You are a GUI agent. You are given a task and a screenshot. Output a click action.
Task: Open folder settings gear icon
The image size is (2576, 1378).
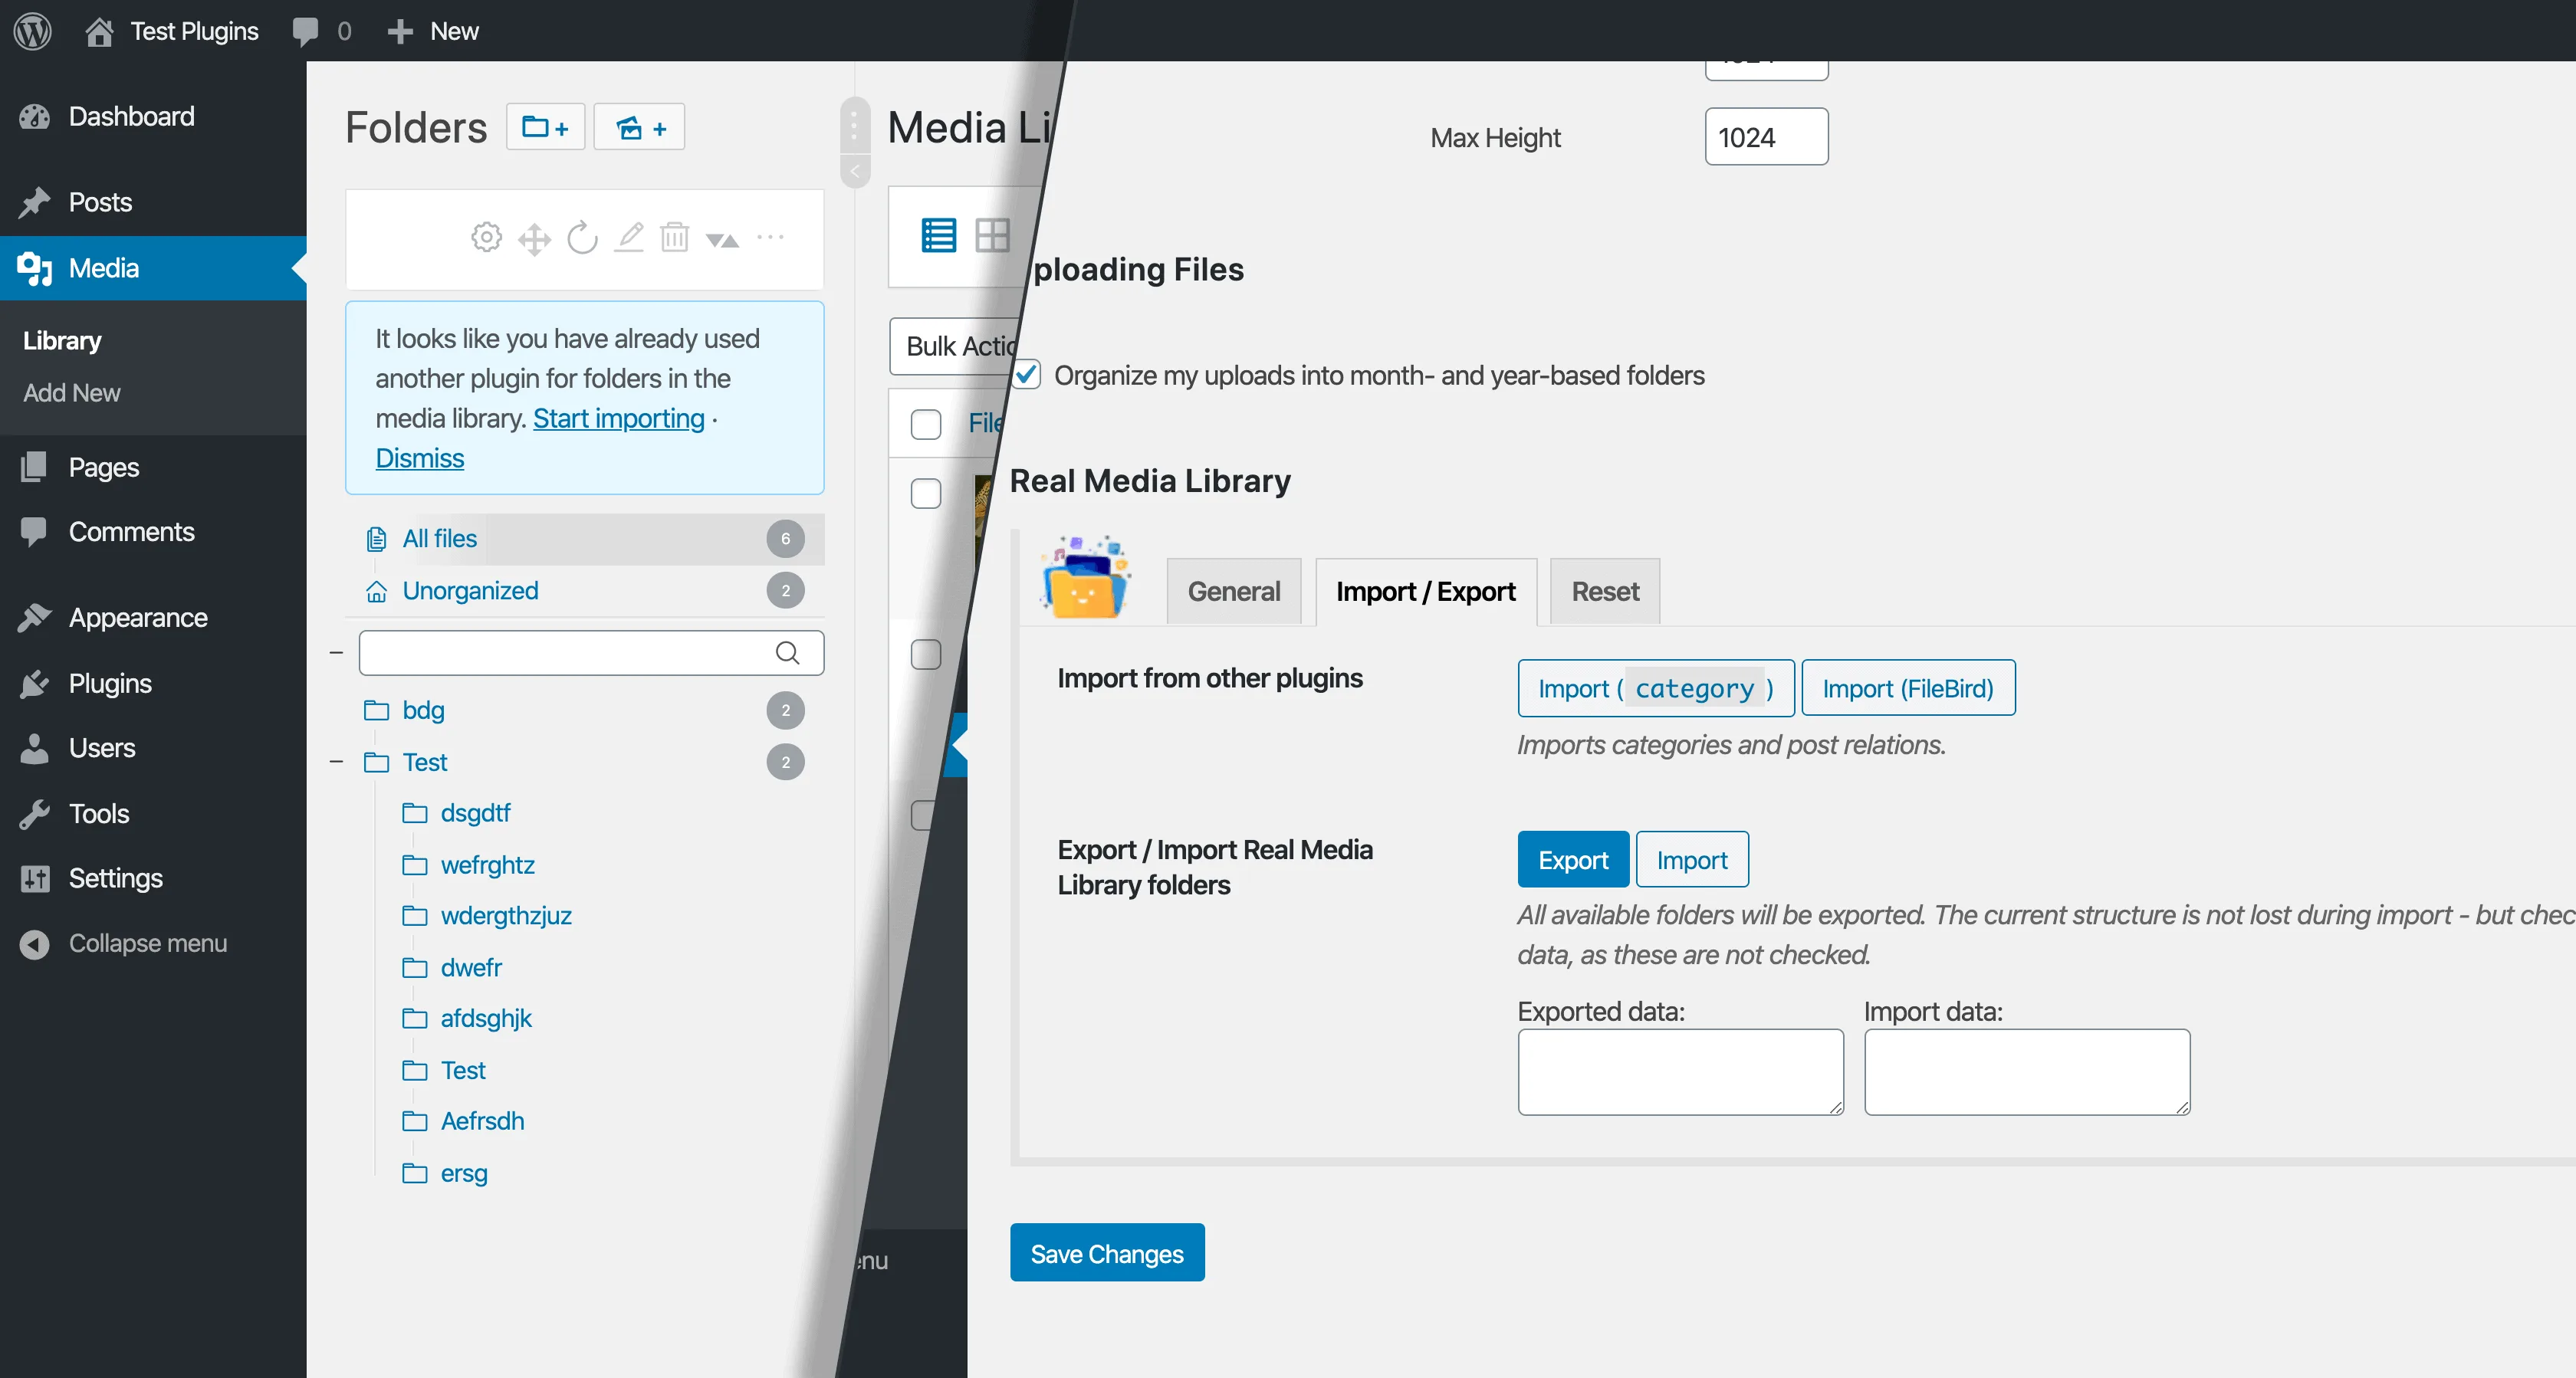[x=486, y=238]
